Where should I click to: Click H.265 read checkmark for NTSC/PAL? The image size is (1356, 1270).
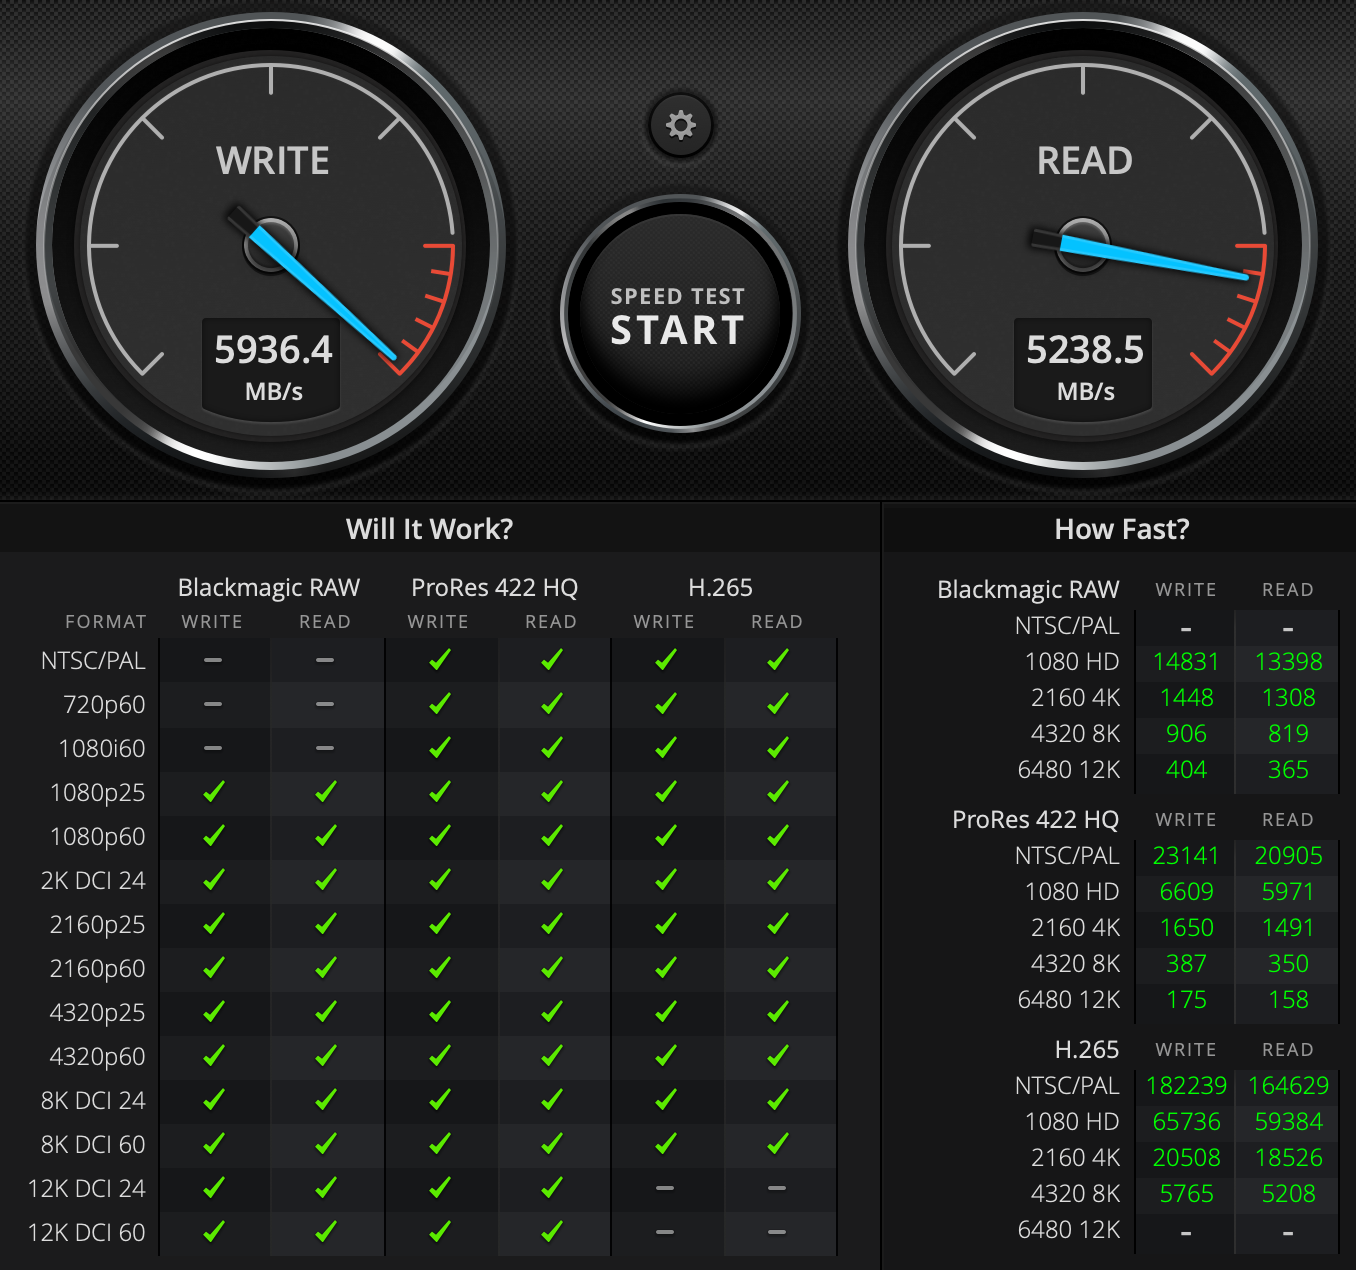point(777,660)
